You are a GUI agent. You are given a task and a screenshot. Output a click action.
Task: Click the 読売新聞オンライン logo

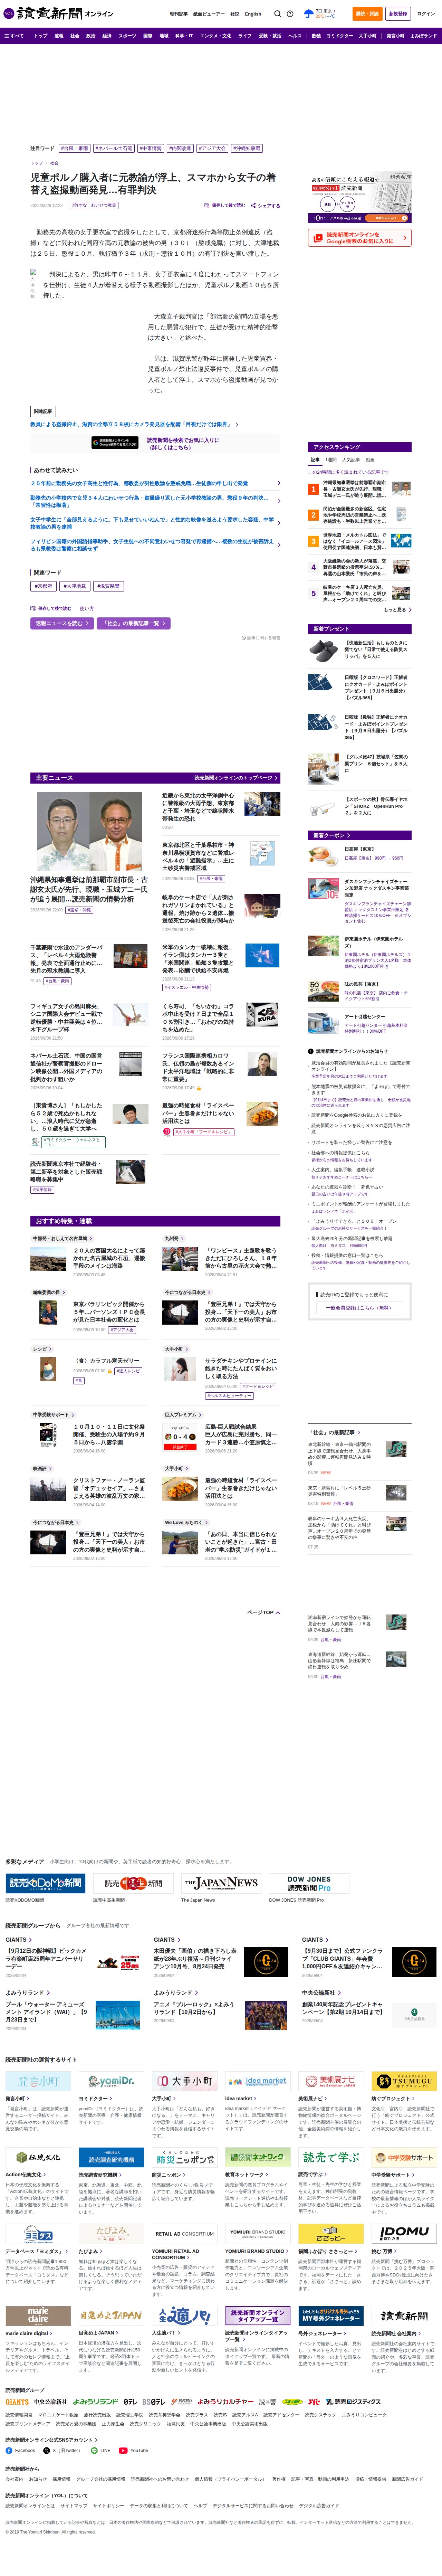click(58, 14)
